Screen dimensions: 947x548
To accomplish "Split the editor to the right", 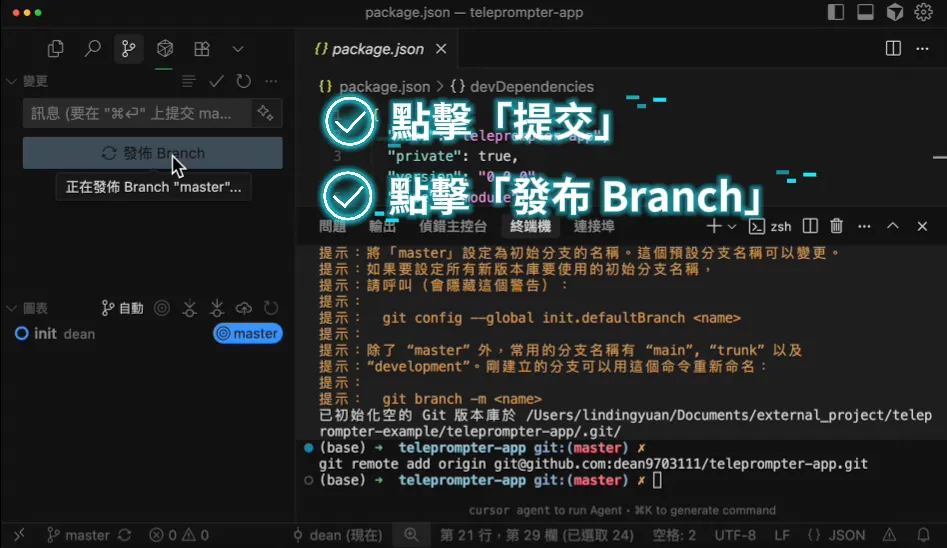I will (893, 48).
